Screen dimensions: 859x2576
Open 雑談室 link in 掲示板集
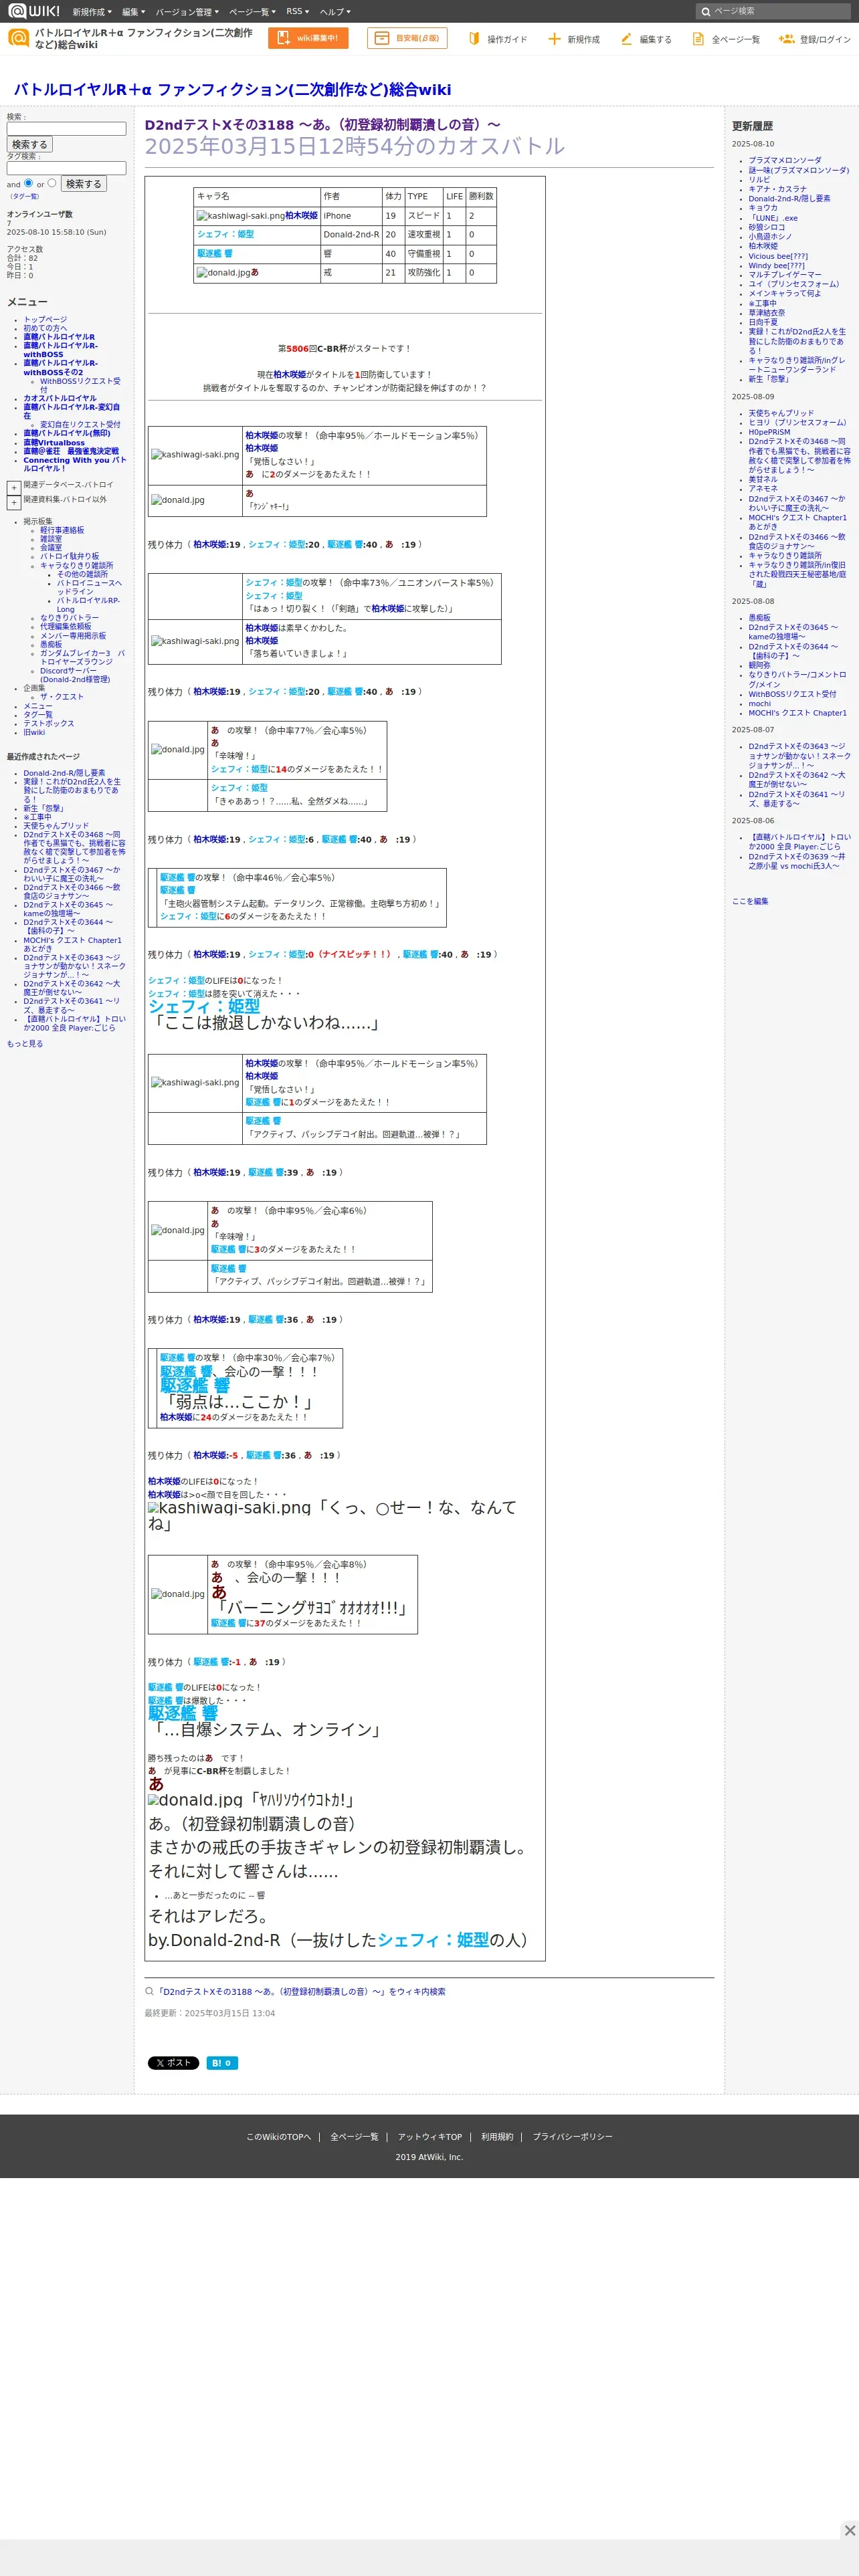tap(51, 538)
